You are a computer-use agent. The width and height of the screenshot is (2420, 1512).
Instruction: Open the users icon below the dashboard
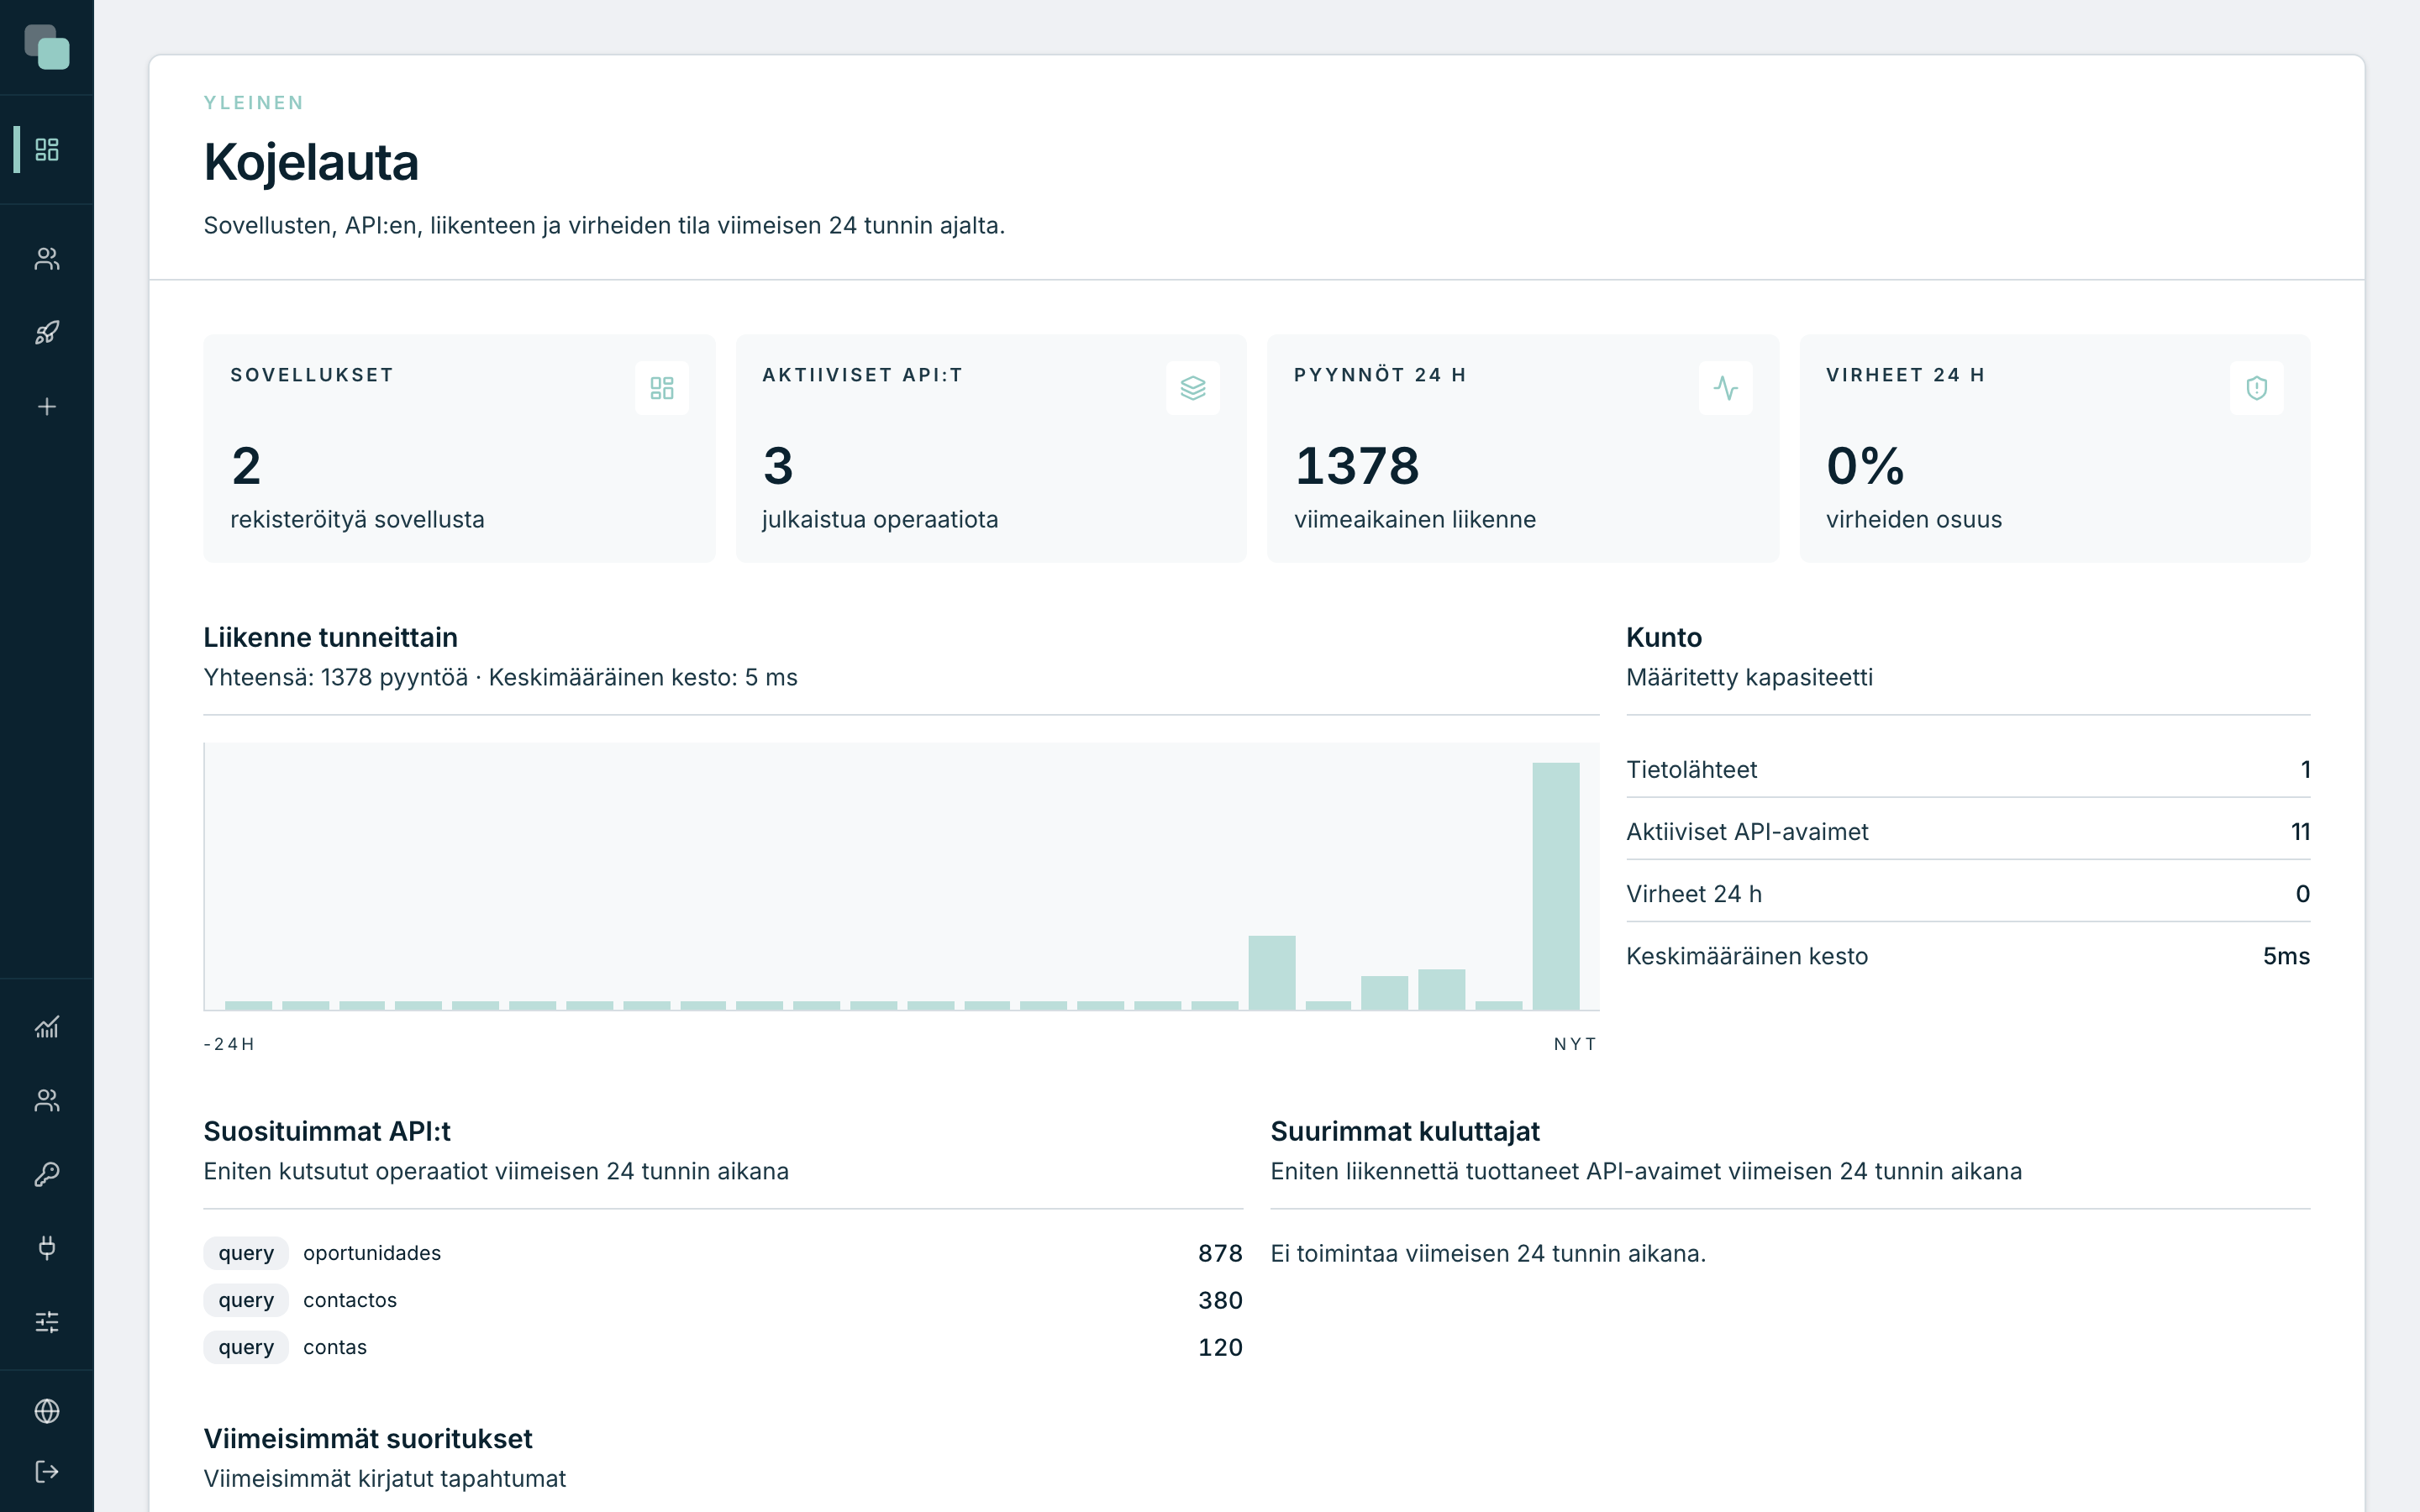click(47, 259)
